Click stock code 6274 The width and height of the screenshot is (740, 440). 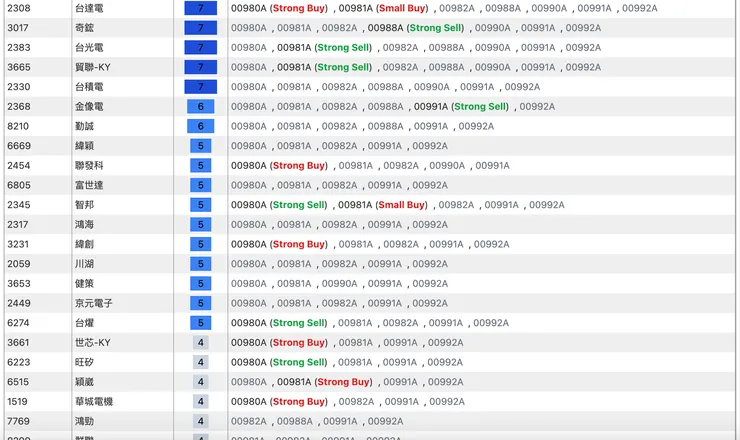pyautogui.click(x=18, y=323)
